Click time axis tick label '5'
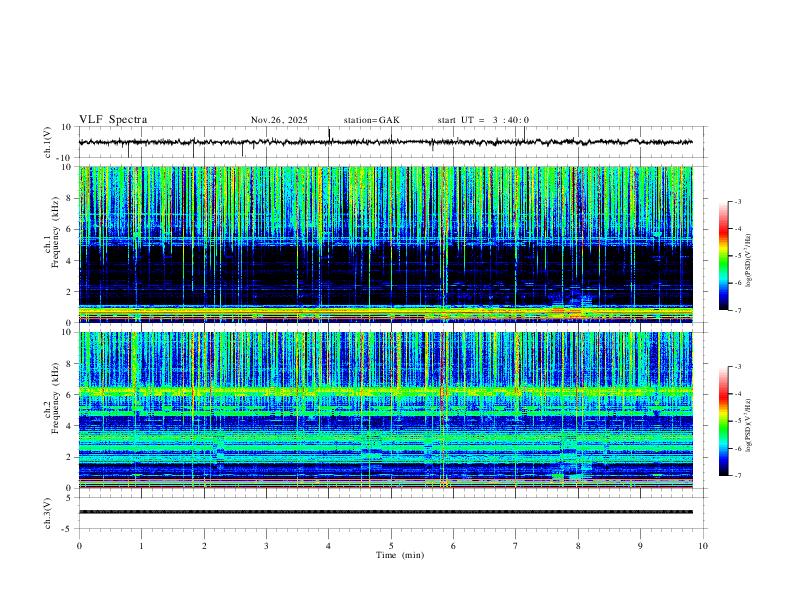 tap(391, 546)
